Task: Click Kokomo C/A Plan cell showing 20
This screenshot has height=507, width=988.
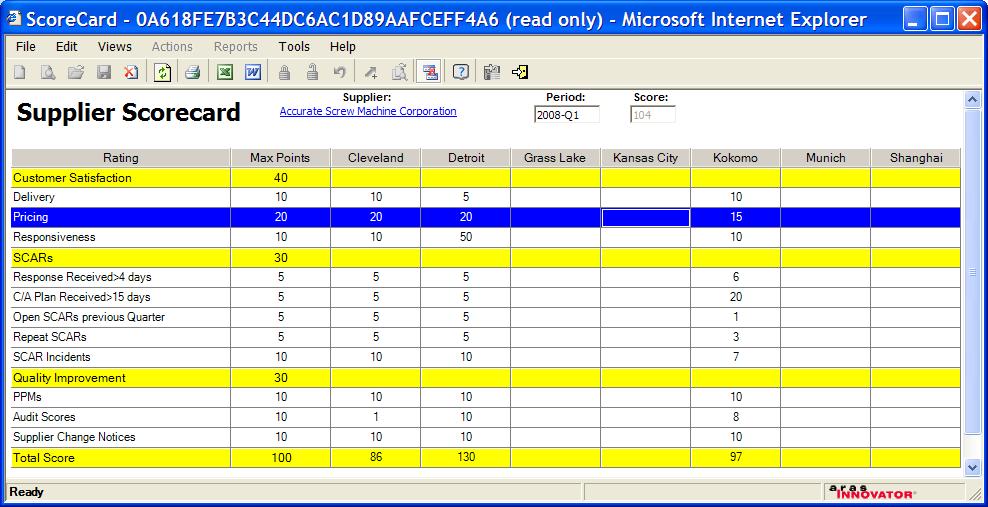Action: [x=736, y=297]
